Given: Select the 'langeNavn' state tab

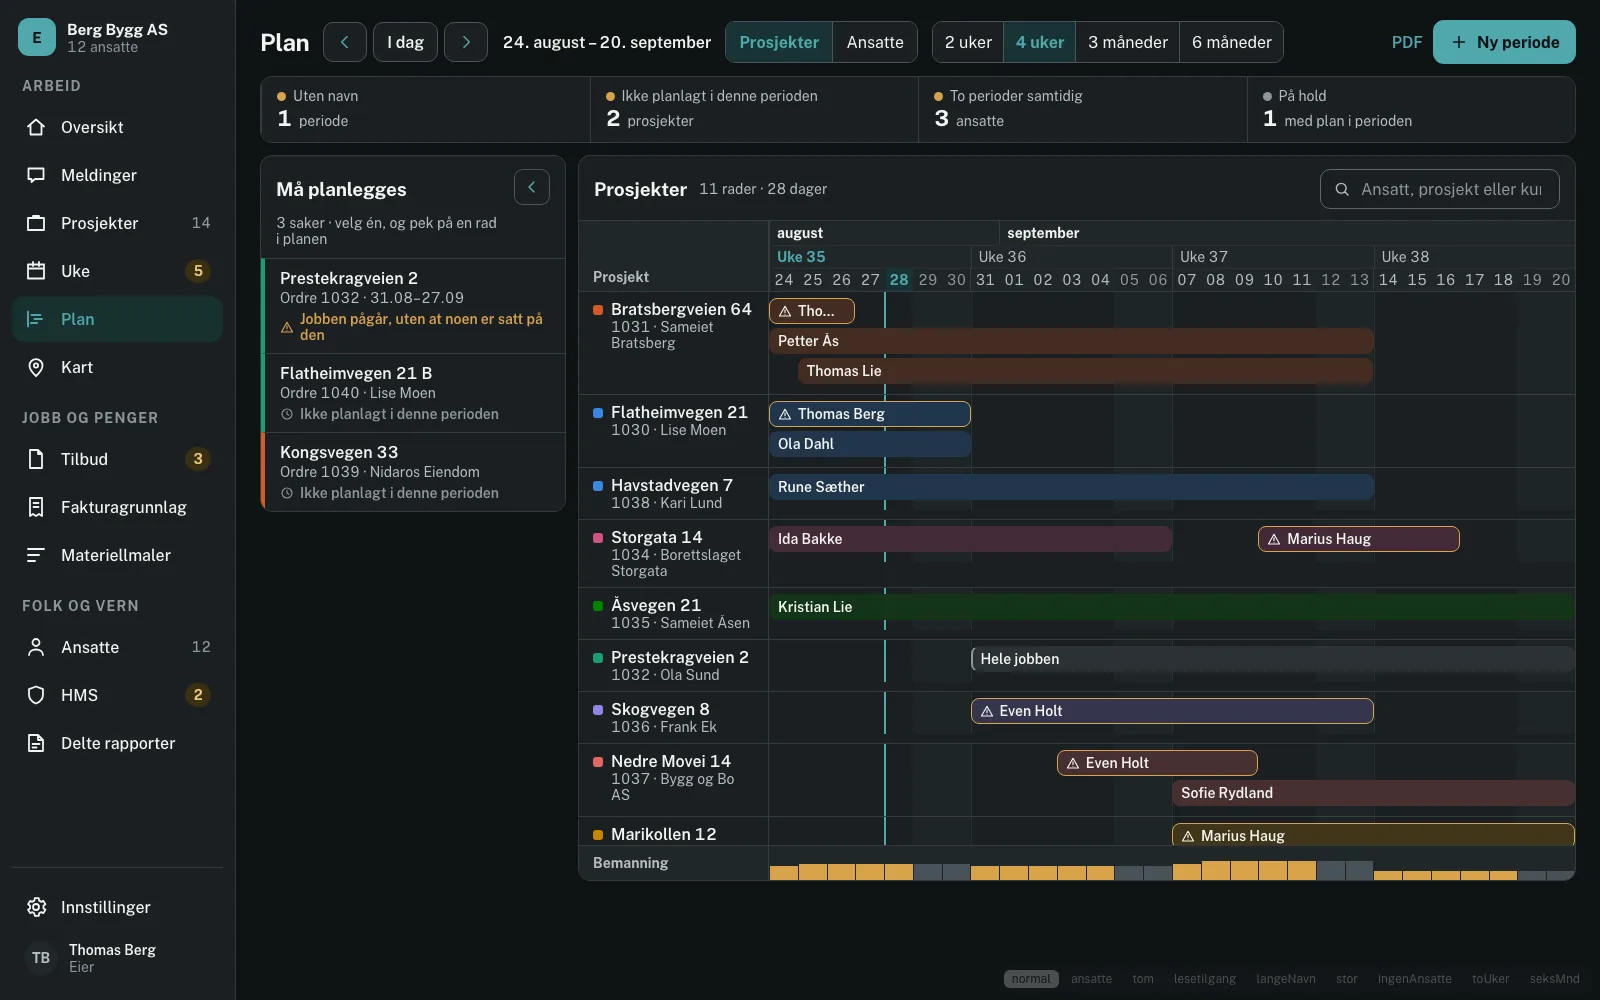Looking at the screenshot, I should 1286,979.
